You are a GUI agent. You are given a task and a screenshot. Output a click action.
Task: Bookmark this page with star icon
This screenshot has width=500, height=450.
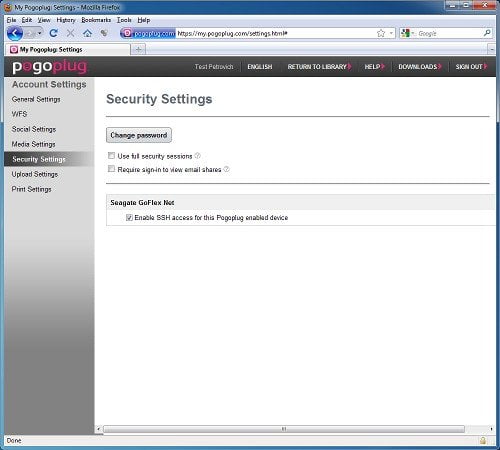point(381,33)
